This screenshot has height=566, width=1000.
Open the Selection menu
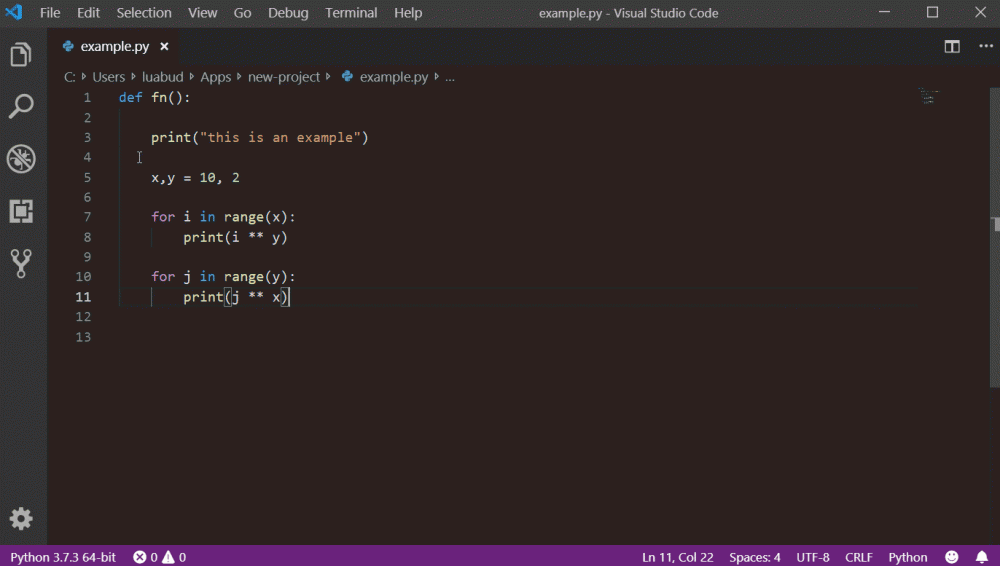click(143, 13)
